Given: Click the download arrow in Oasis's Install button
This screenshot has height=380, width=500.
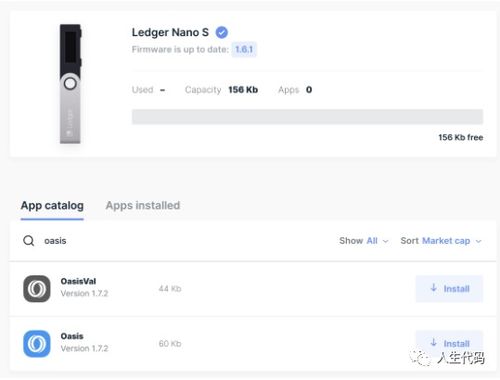Looking at the screenshot, I should 433,342.
